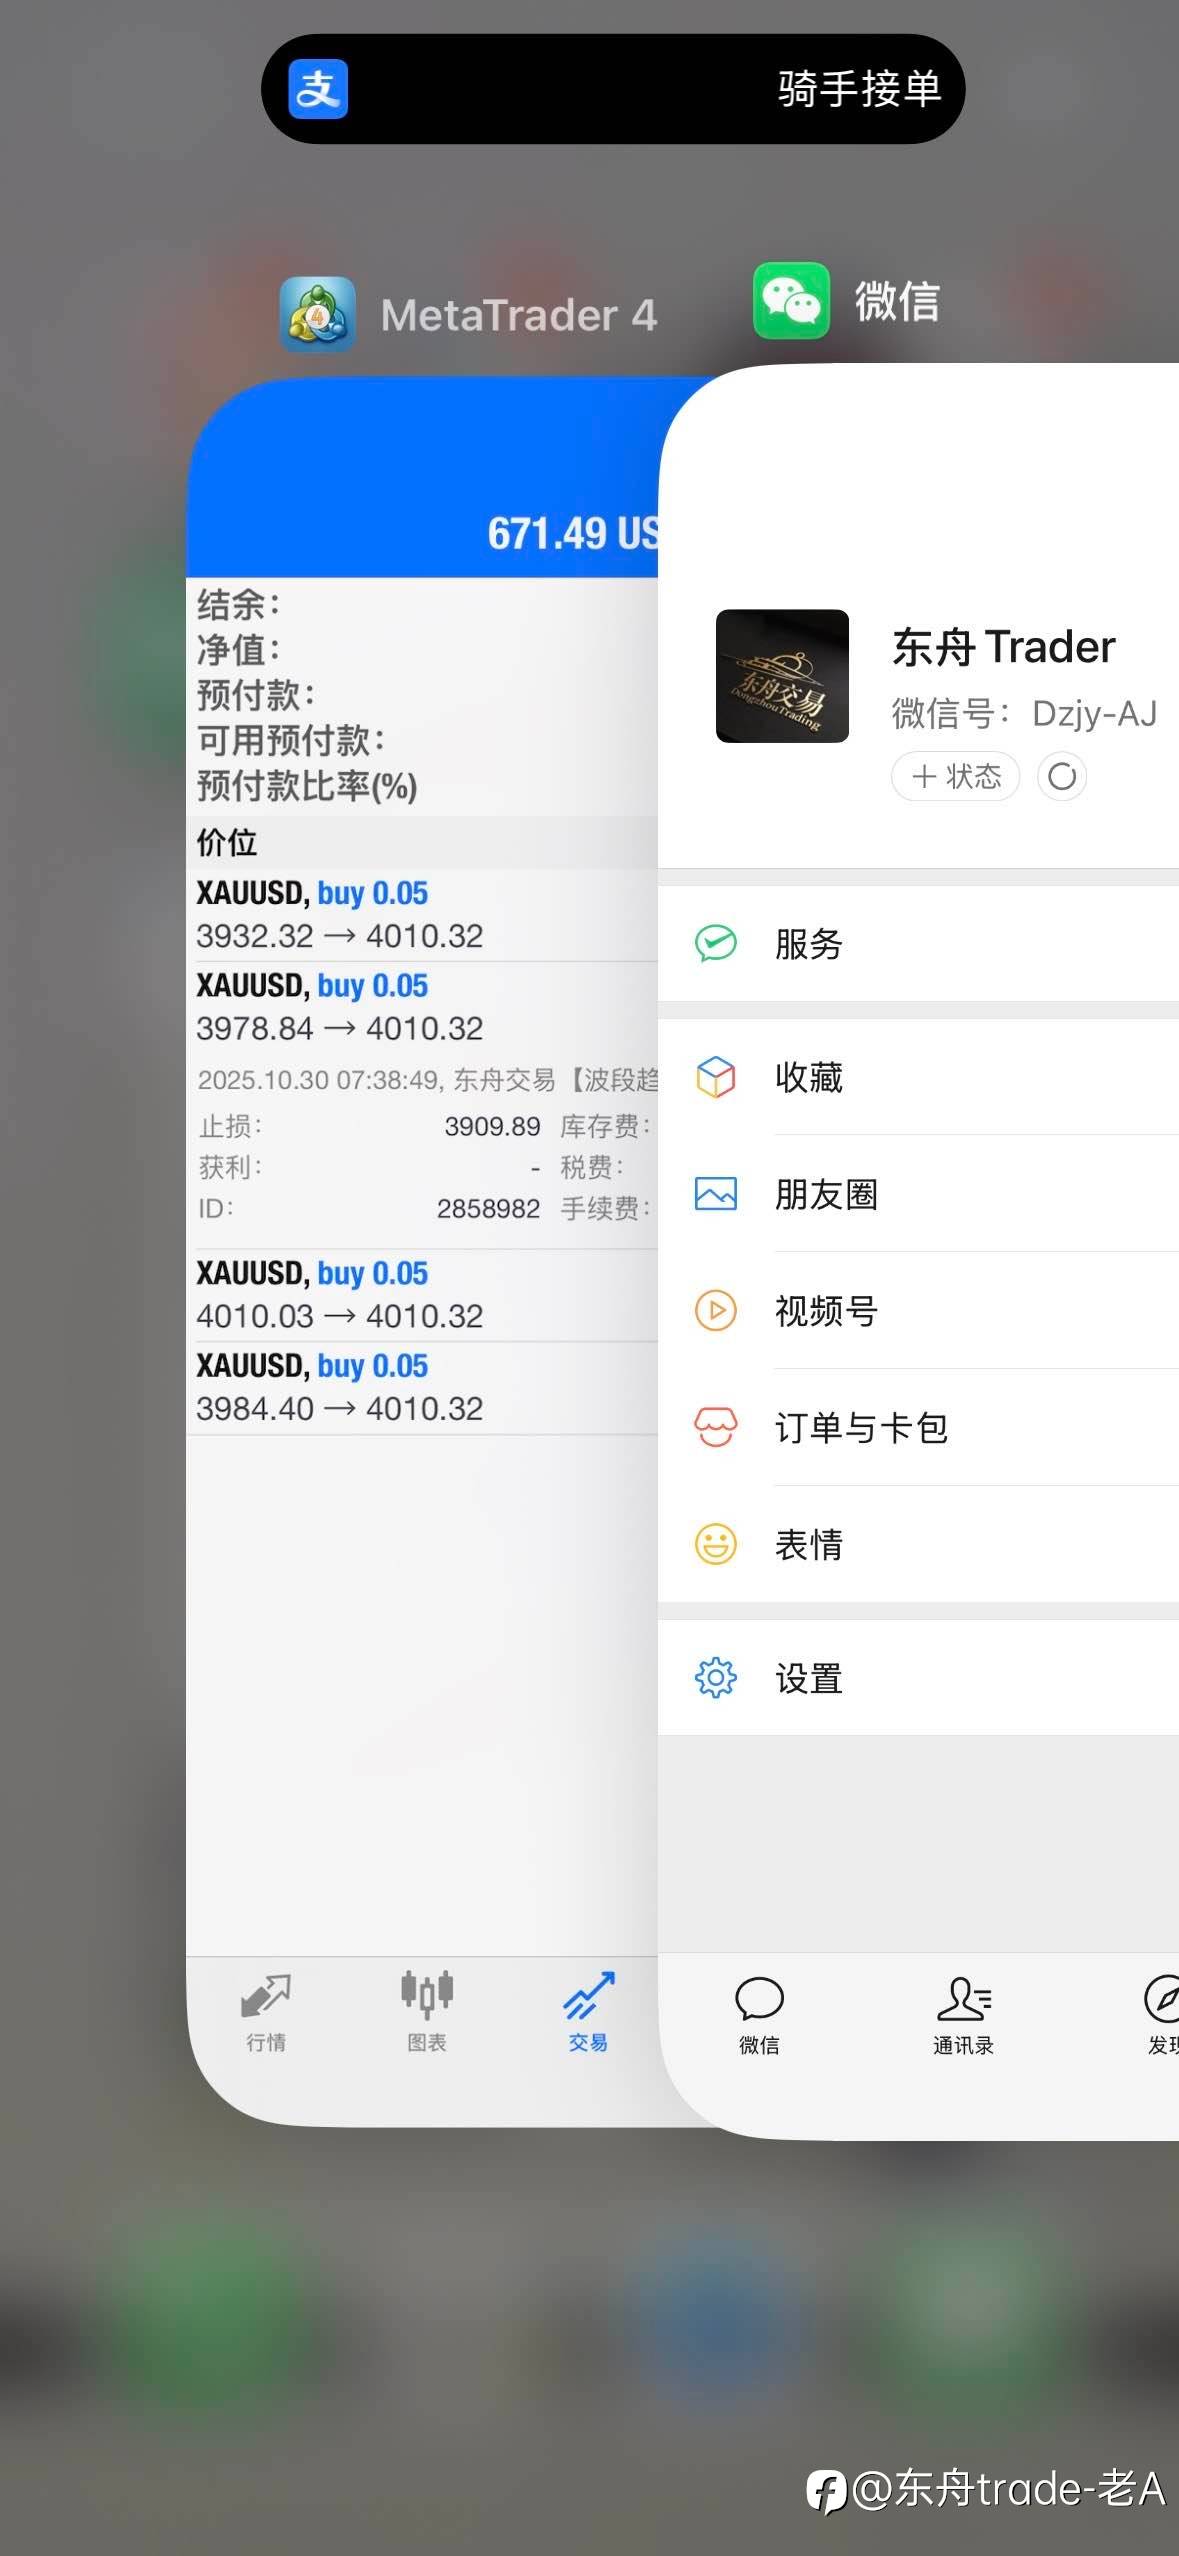Open the 表情 sticker smiley icon
Viewport: 1179px width, 2556px height.
[716, 1545]
